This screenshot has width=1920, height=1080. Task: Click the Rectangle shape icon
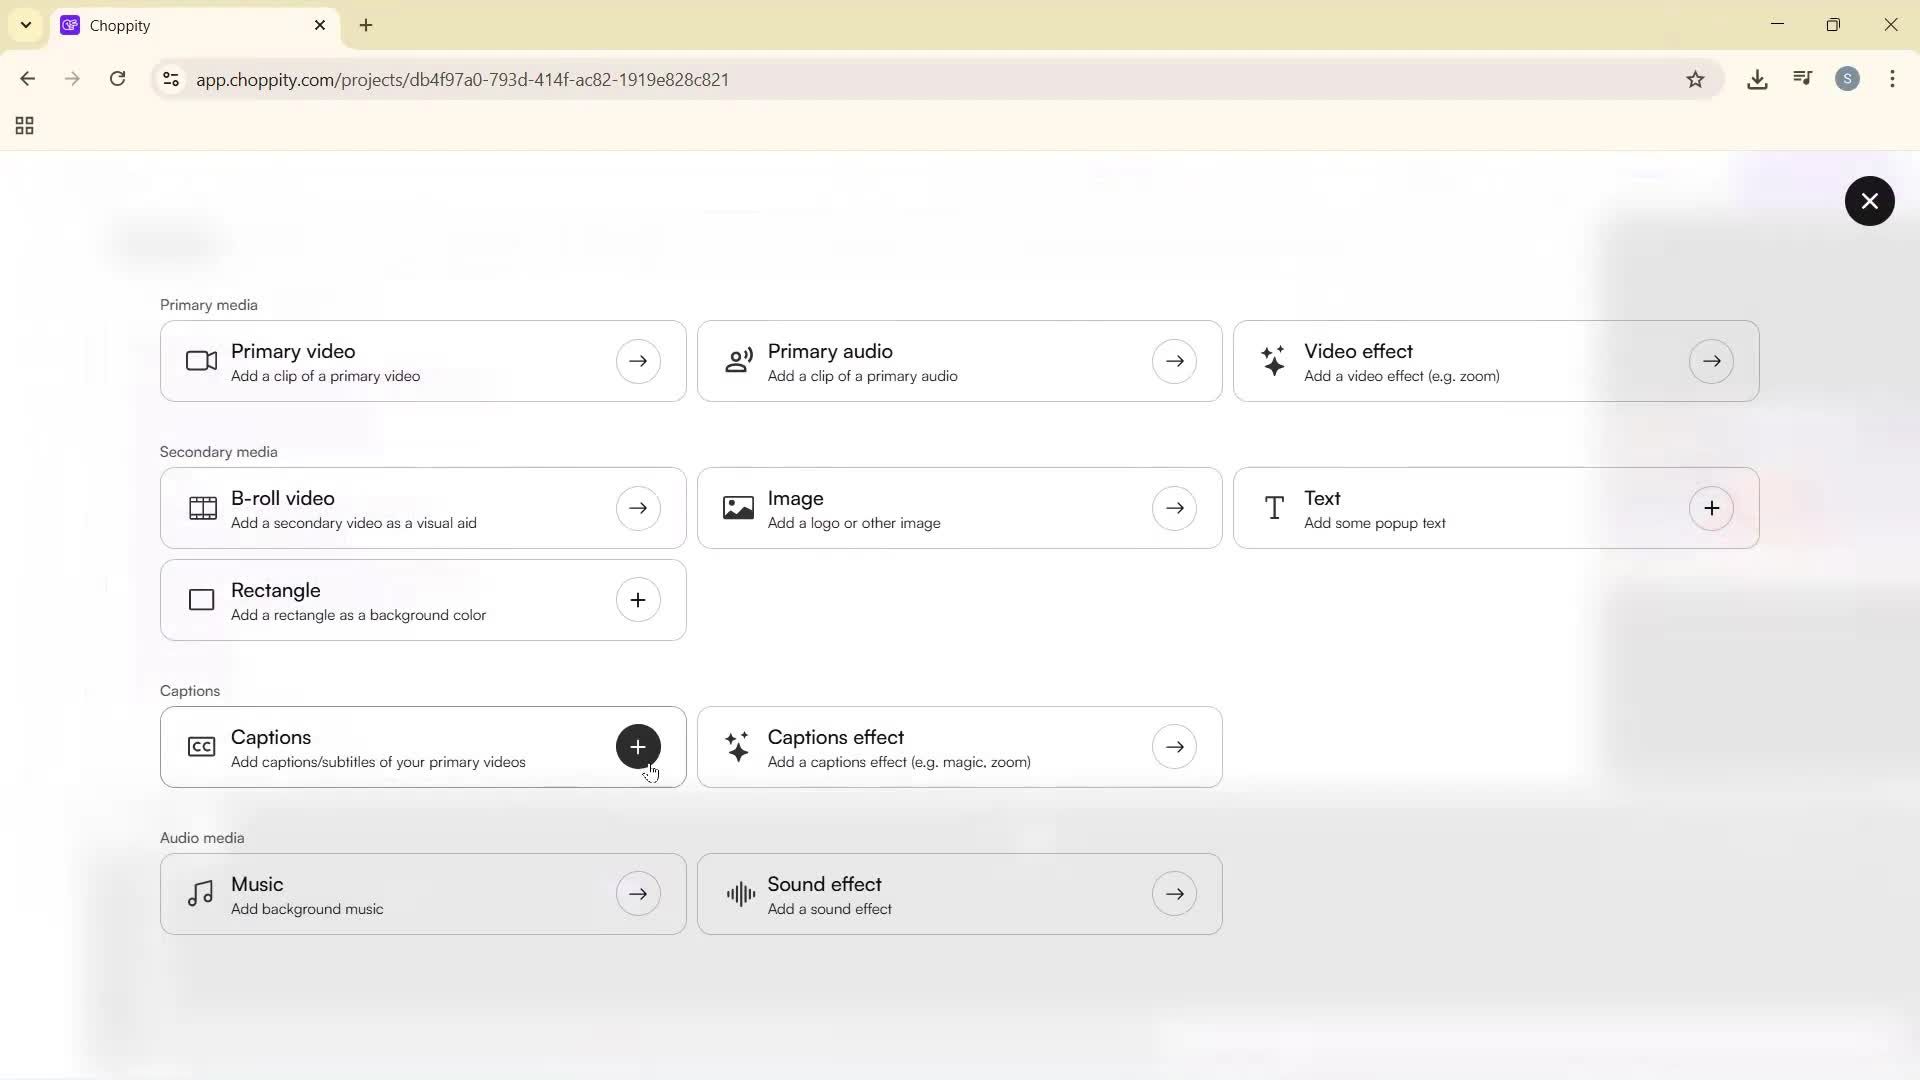(201, 600)
